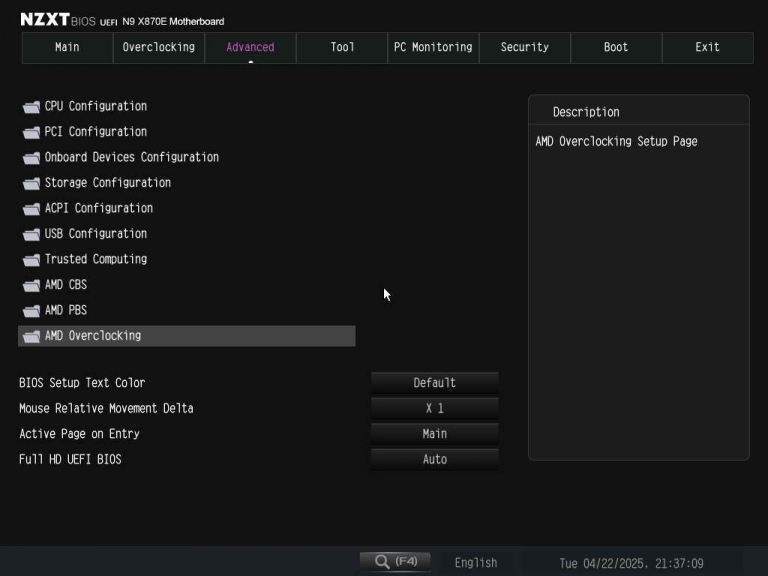
Task: Go to the Tool tab
Action: tap(342, 48)
